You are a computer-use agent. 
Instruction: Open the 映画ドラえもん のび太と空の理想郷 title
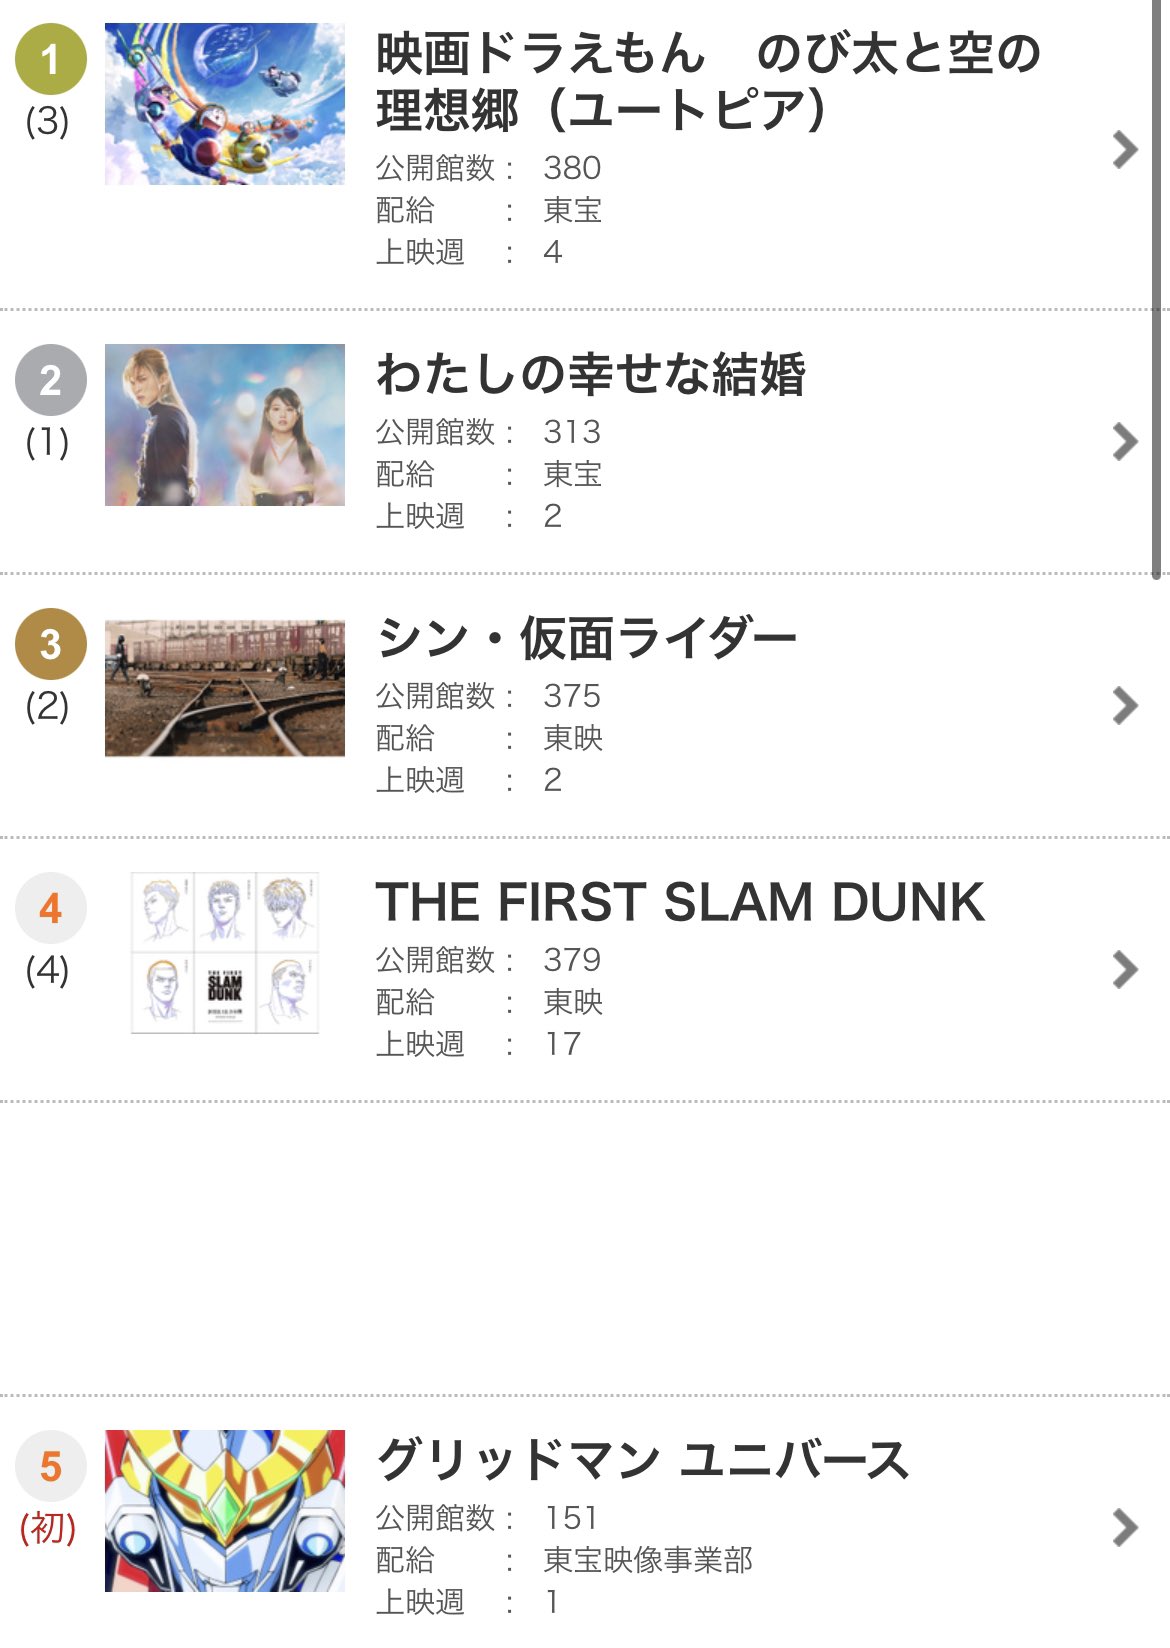(x=708, y=81)
